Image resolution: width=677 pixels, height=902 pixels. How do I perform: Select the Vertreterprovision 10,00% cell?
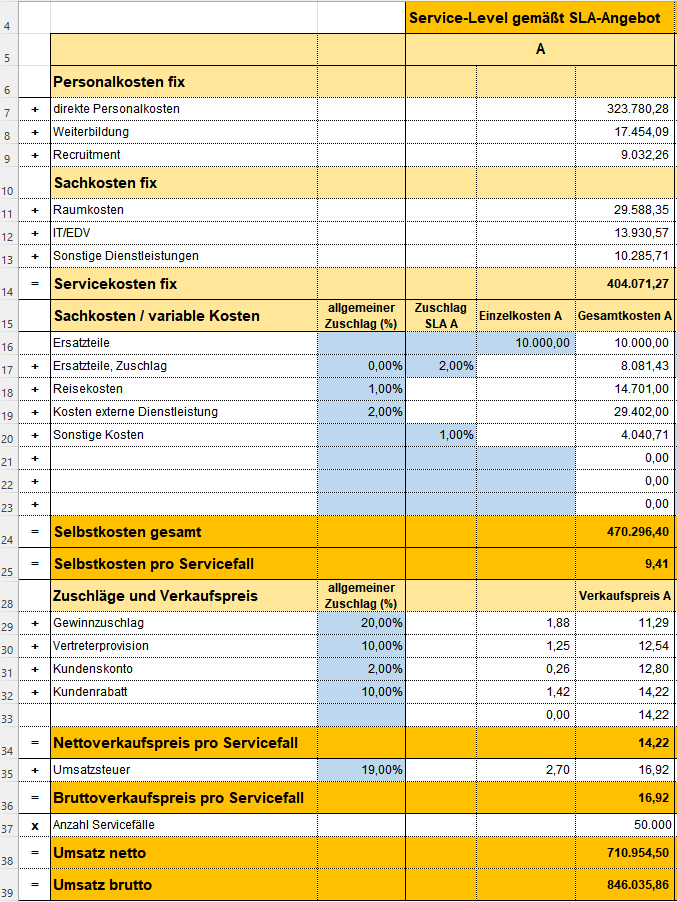click(361, 647)
